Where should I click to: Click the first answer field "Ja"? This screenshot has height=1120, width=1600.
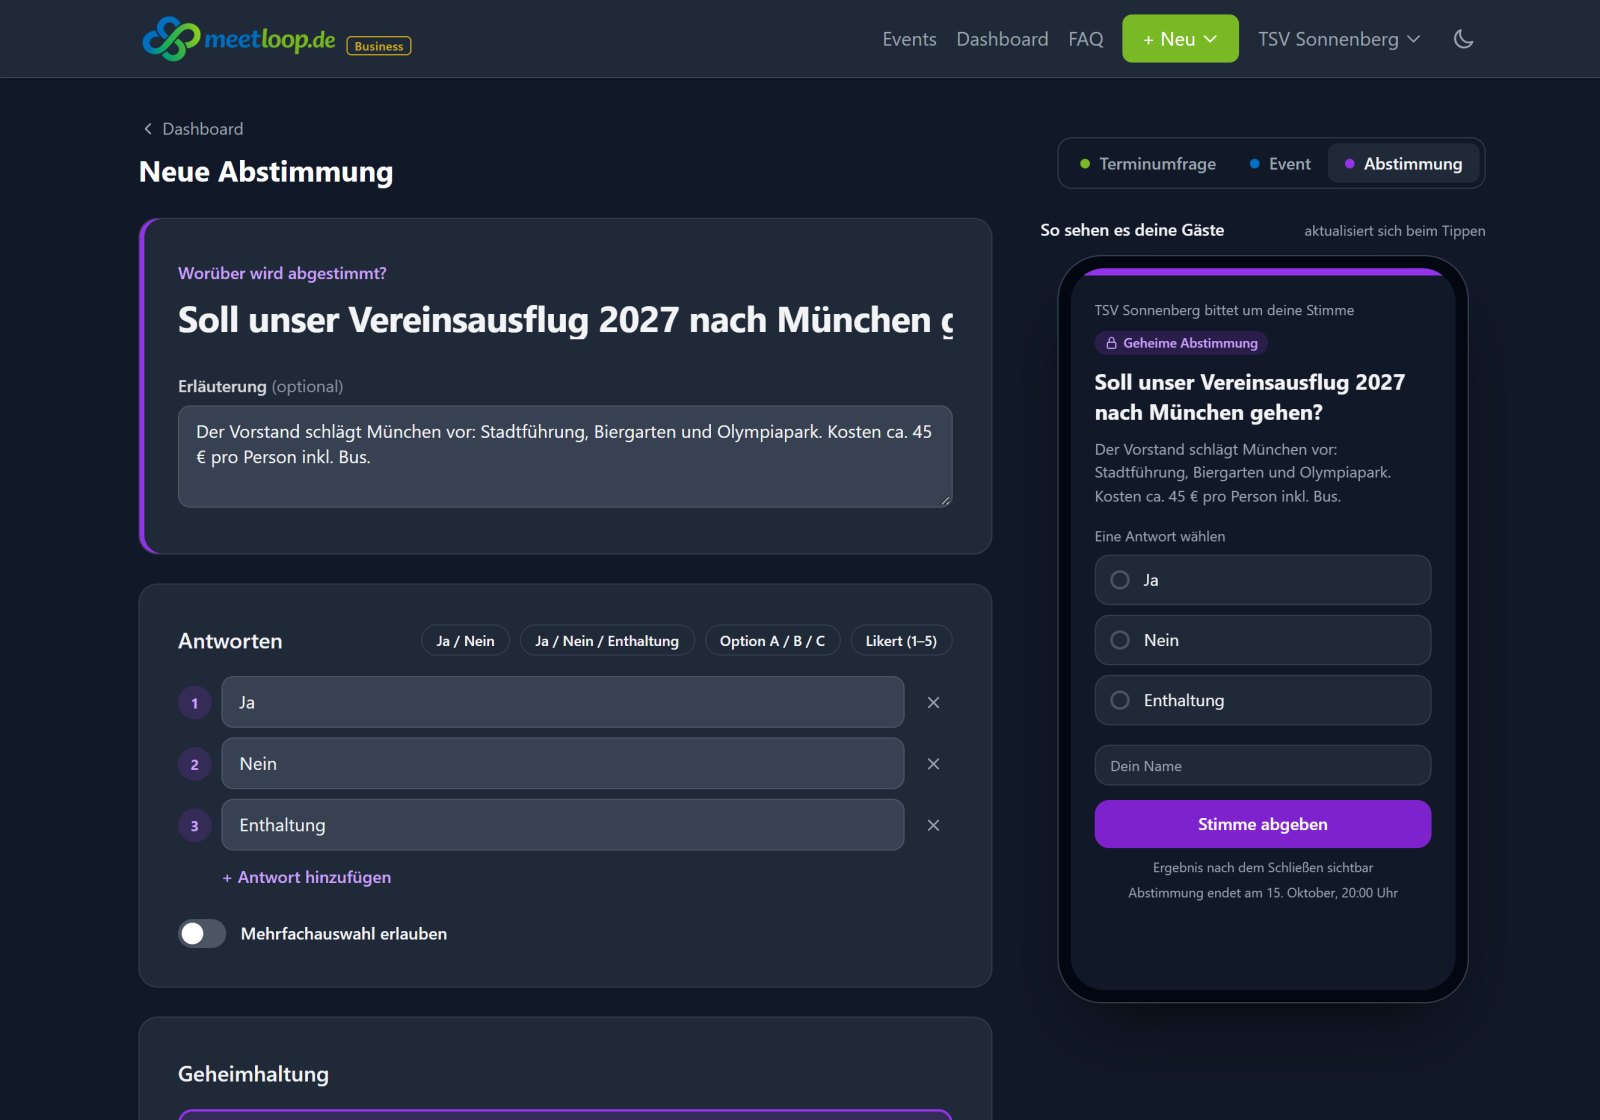[x=563, y=702]
